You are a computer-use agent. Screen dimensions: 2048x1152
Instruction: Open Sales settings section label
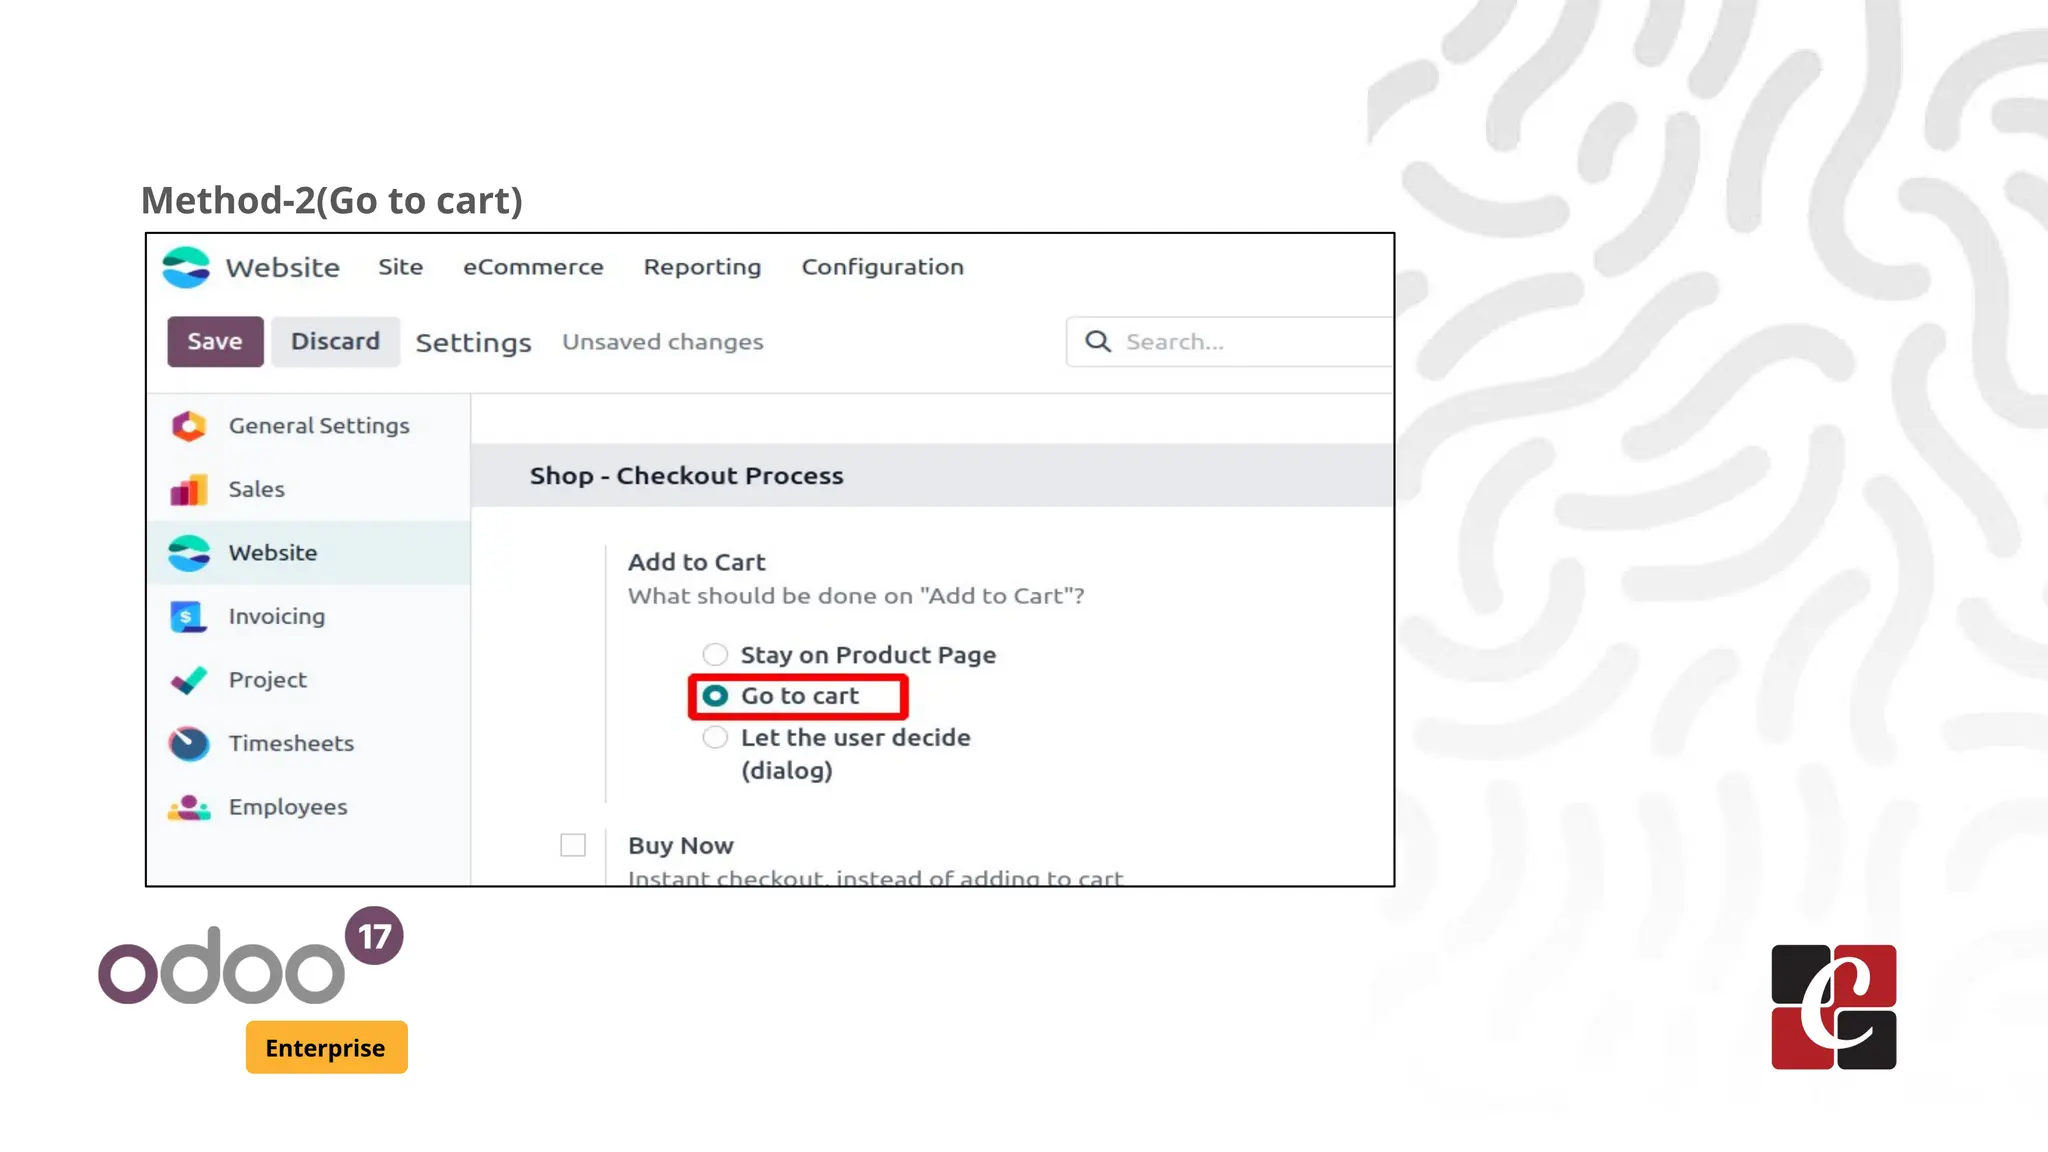[256, 490]
